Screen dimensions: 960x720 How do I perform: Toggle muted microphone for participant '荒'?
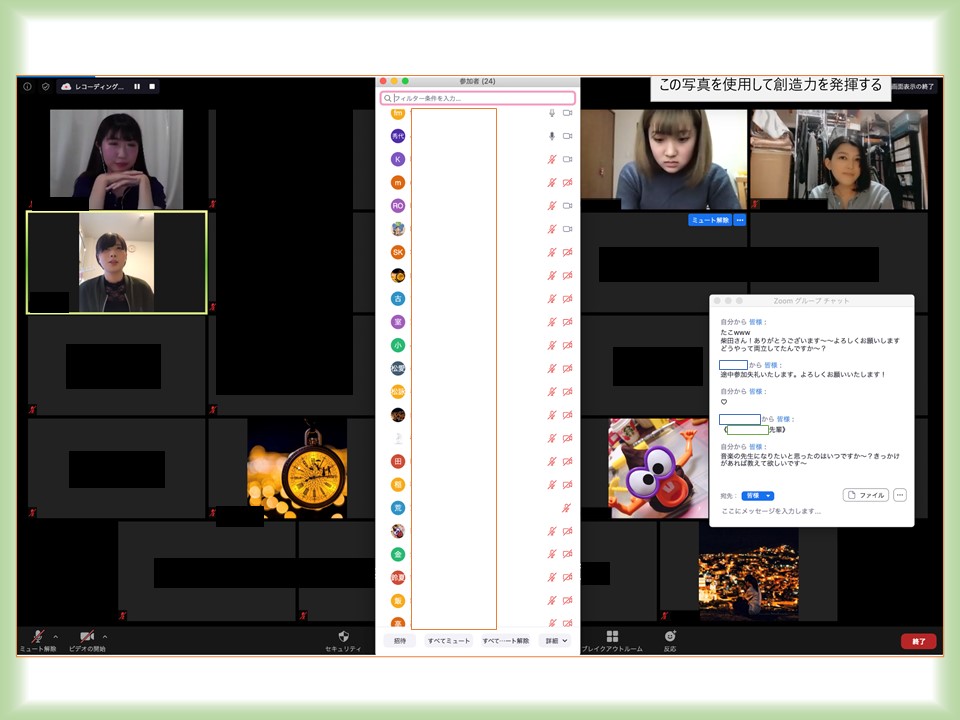[567, 508]
